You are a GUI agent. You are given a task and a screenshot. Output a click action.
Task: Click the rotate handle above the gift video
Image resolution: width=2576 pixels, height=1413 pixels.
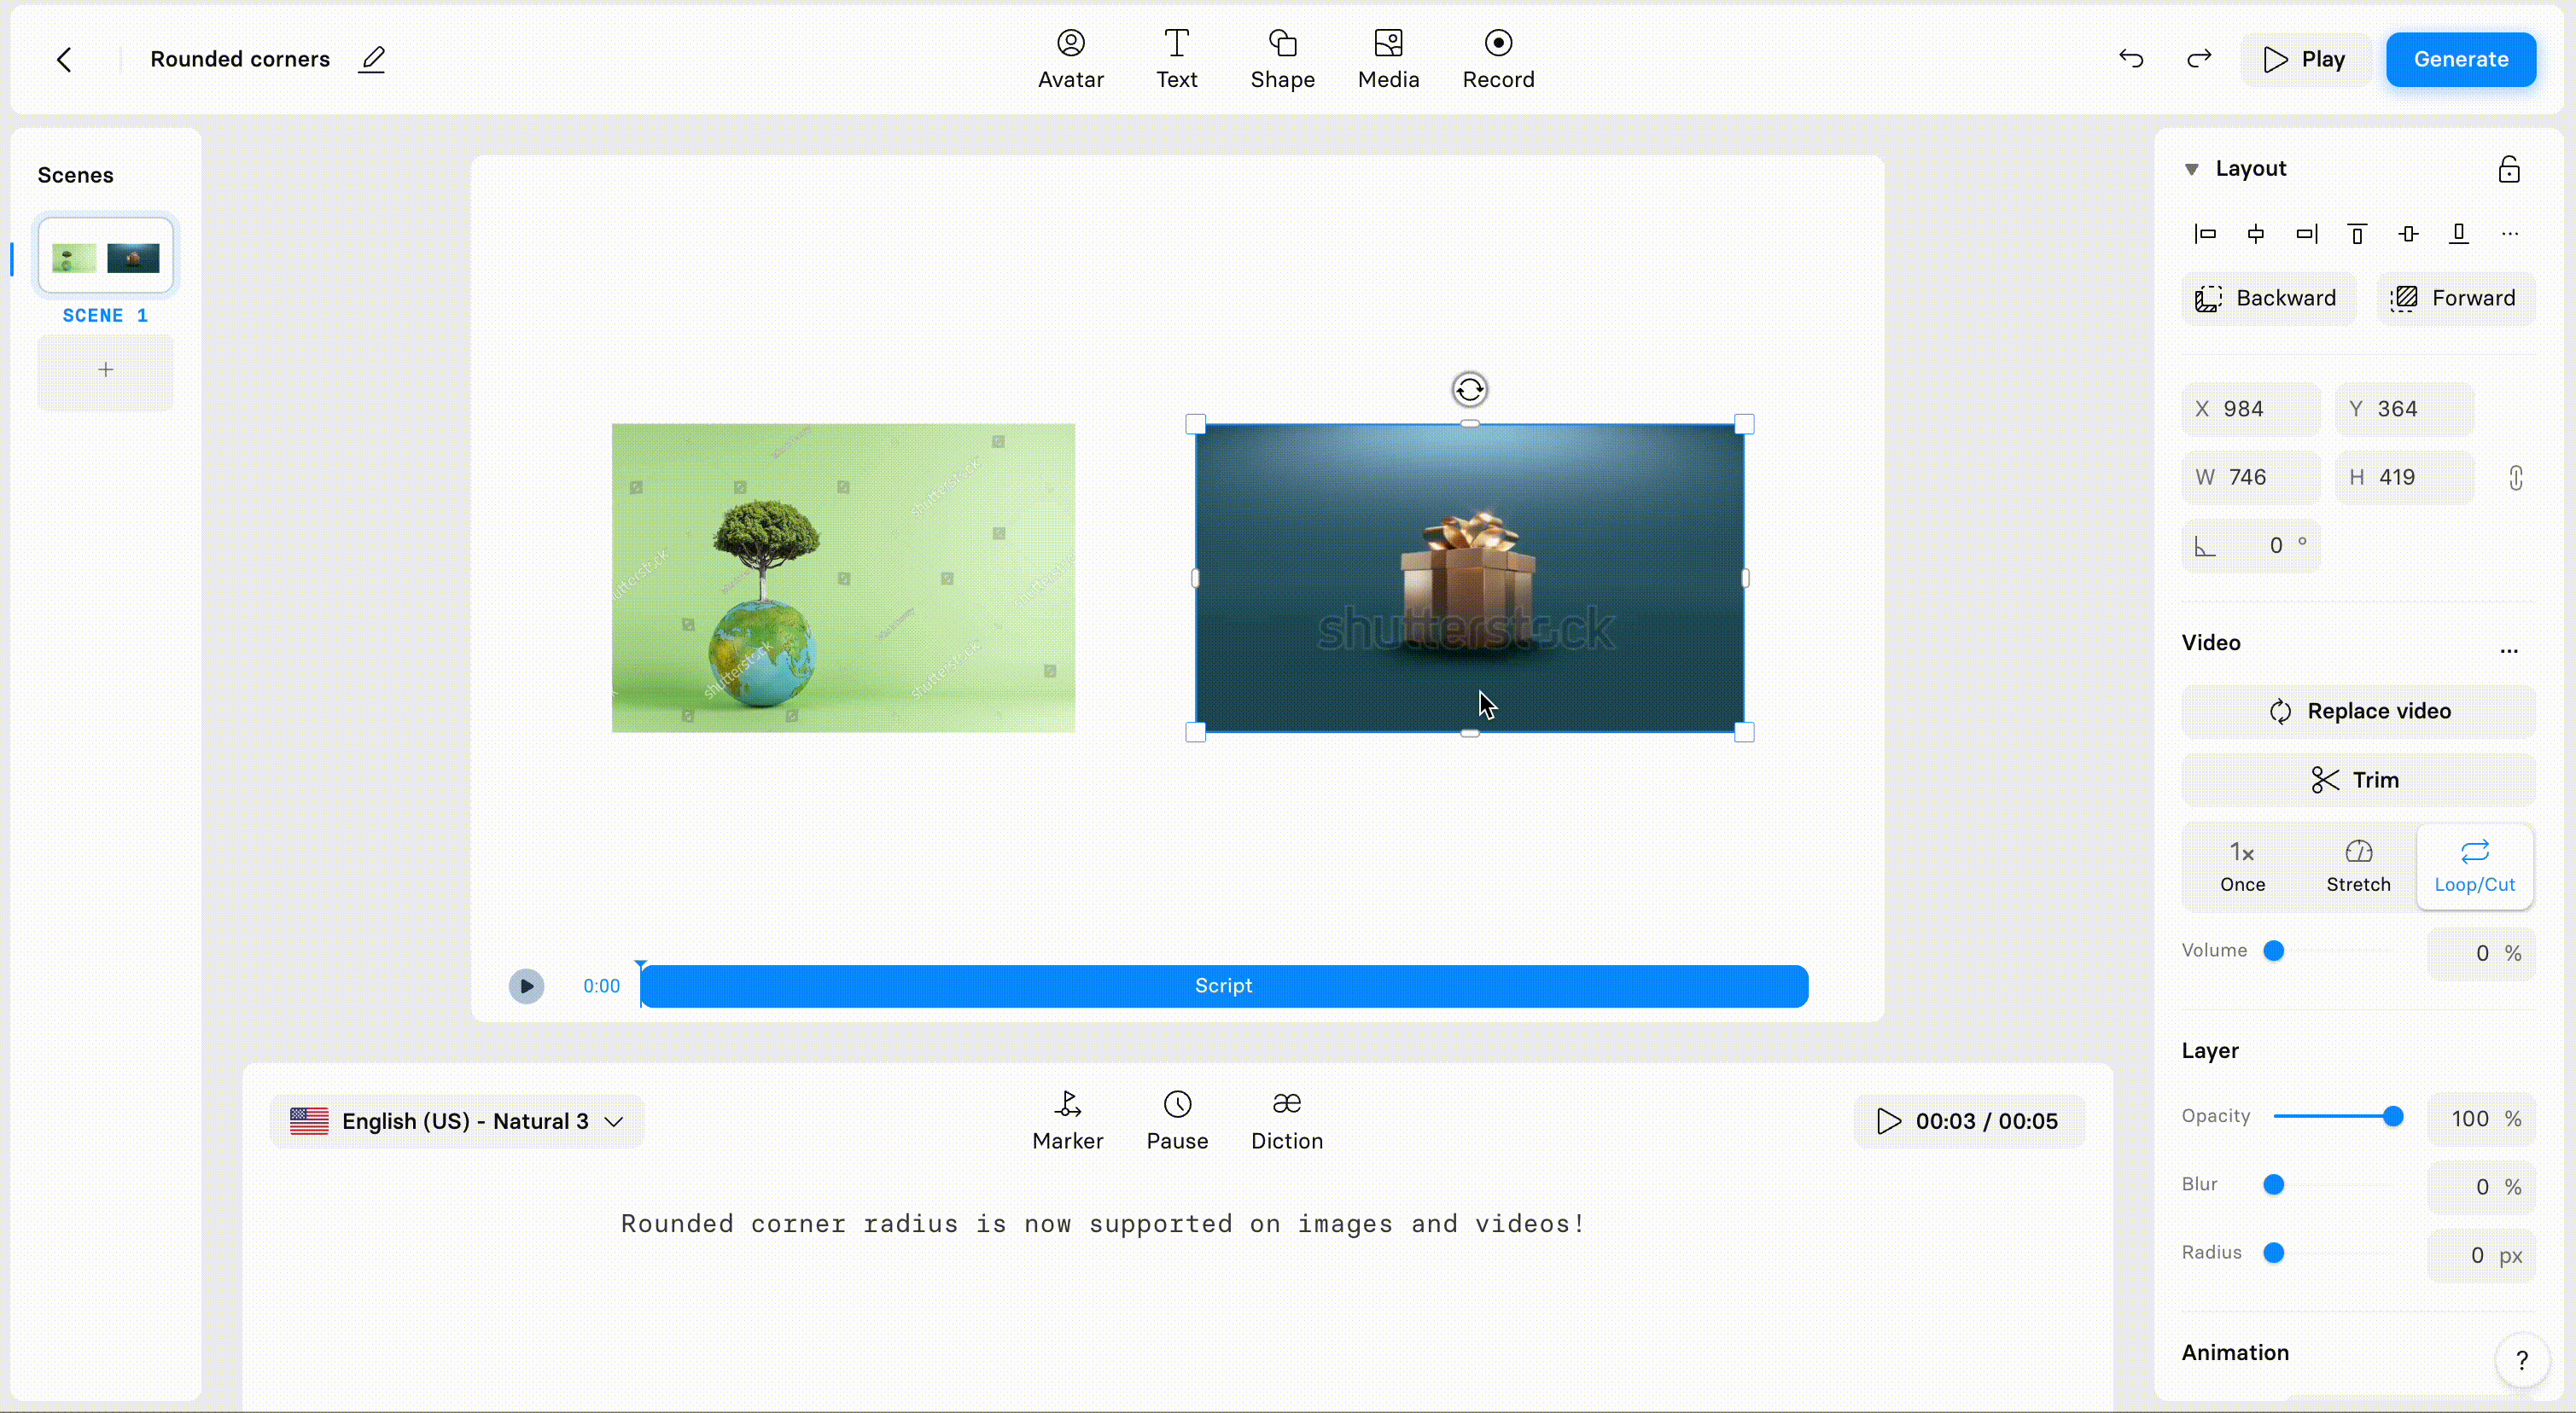click(x=1469, y=390)
